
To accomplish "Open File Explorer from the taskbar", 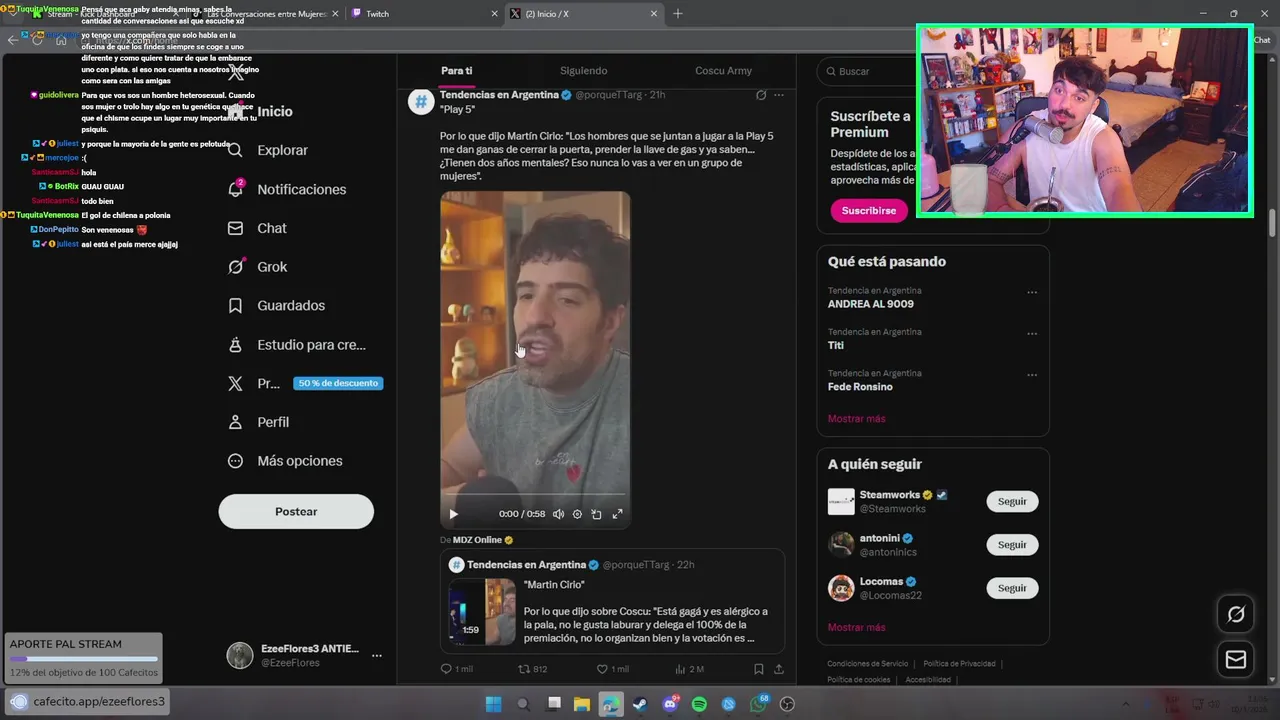I will point(581,704).
